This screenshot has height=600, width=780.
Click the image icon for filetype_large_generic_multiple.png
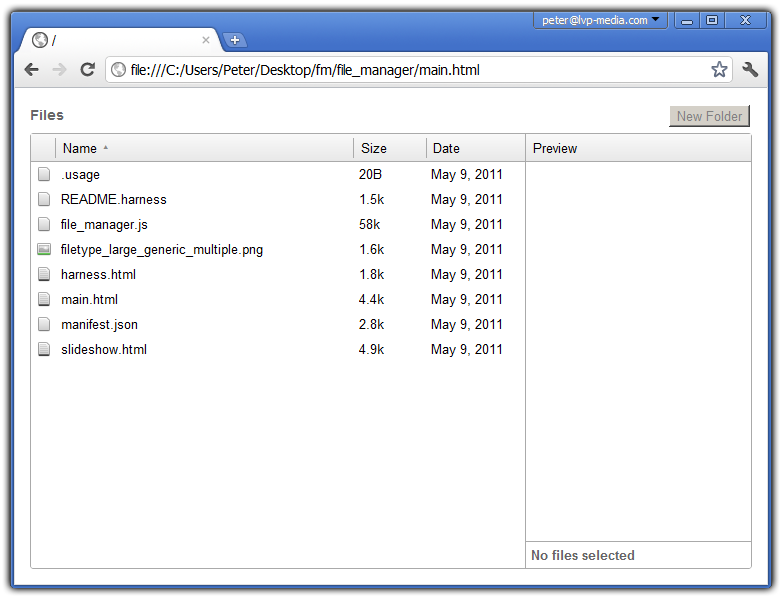[x=44, y=249]
